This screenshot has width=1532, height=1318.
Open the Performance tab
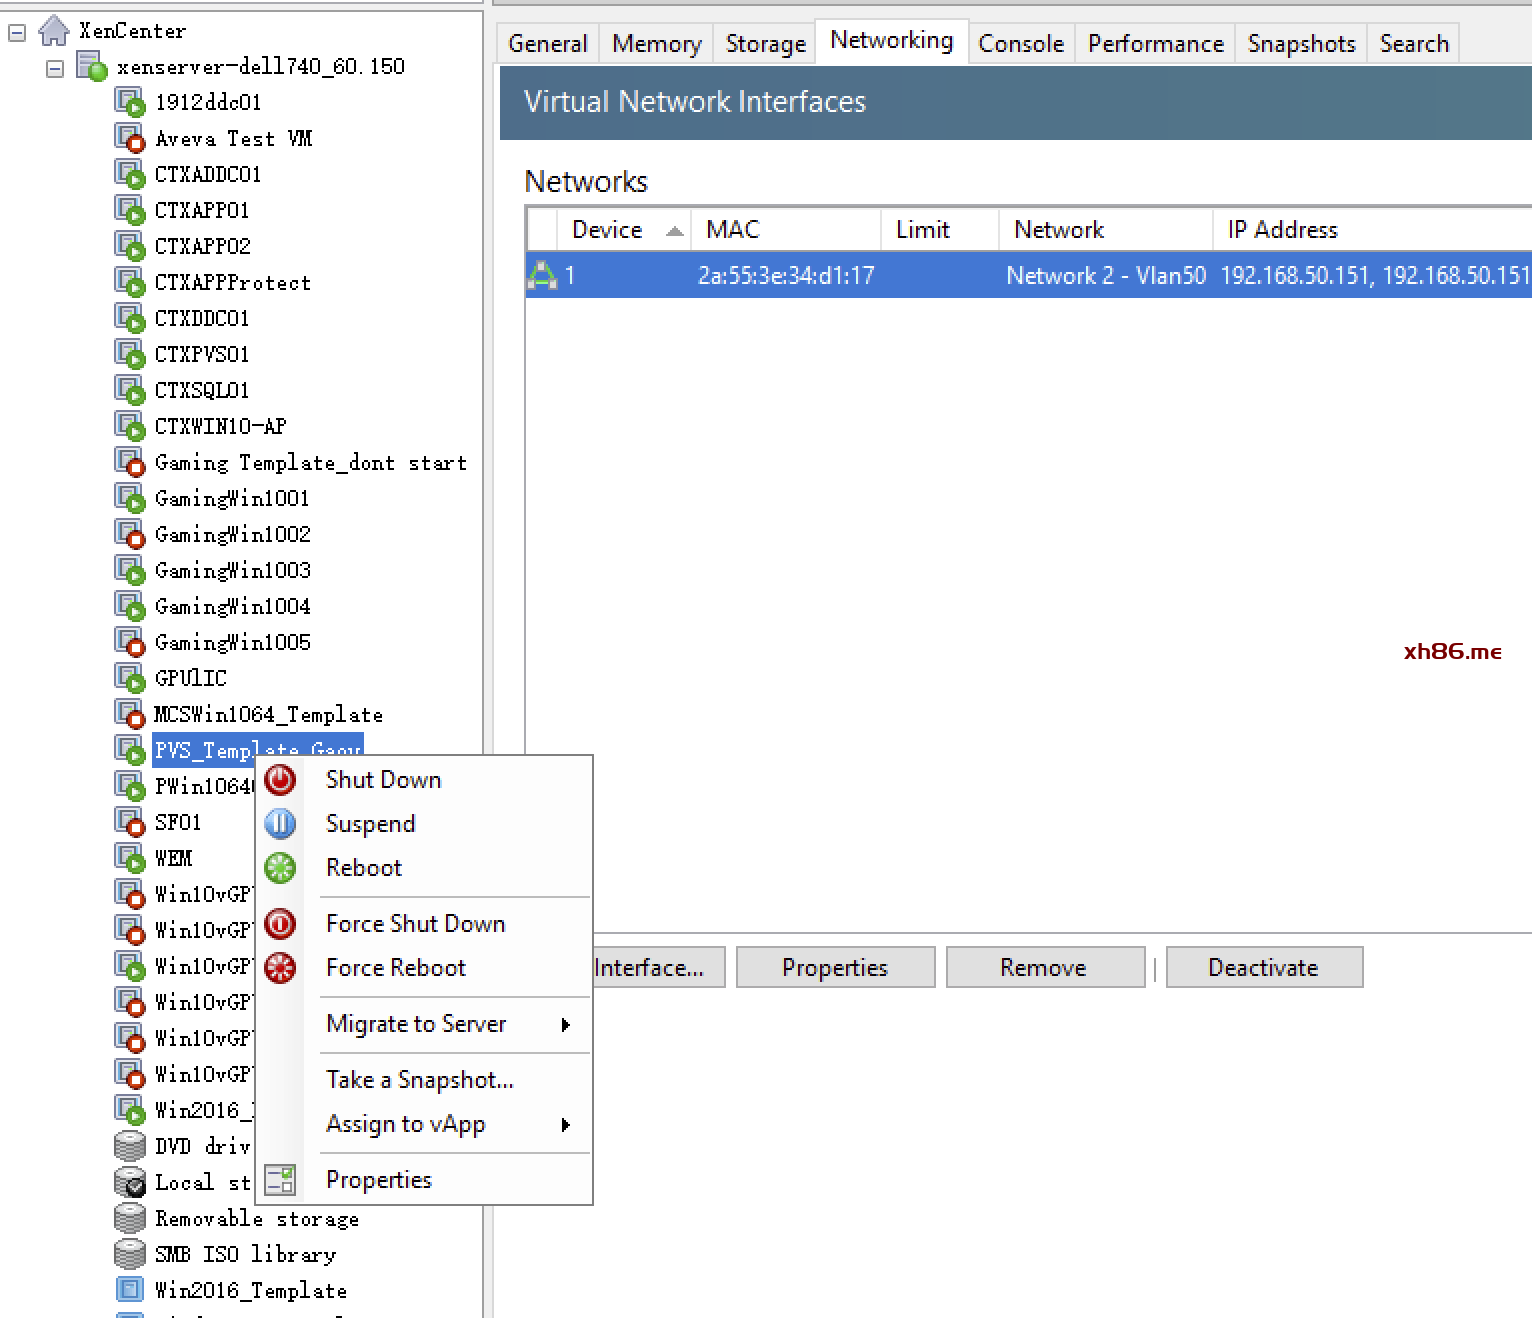[x=1156, y=44]
